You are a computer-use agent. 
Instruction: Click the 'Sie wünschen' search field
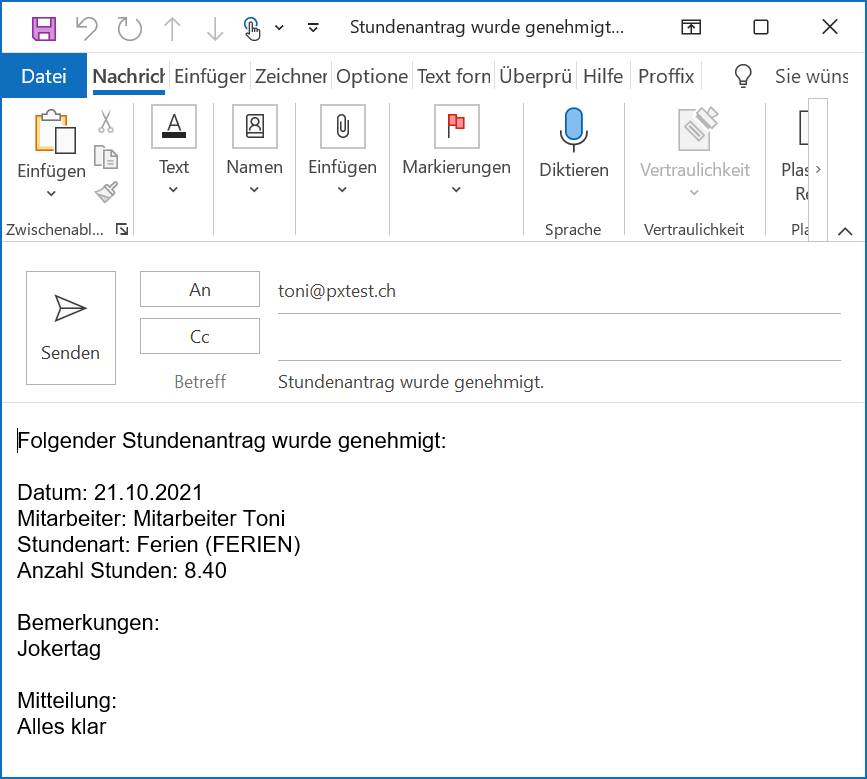coord(811,76)
